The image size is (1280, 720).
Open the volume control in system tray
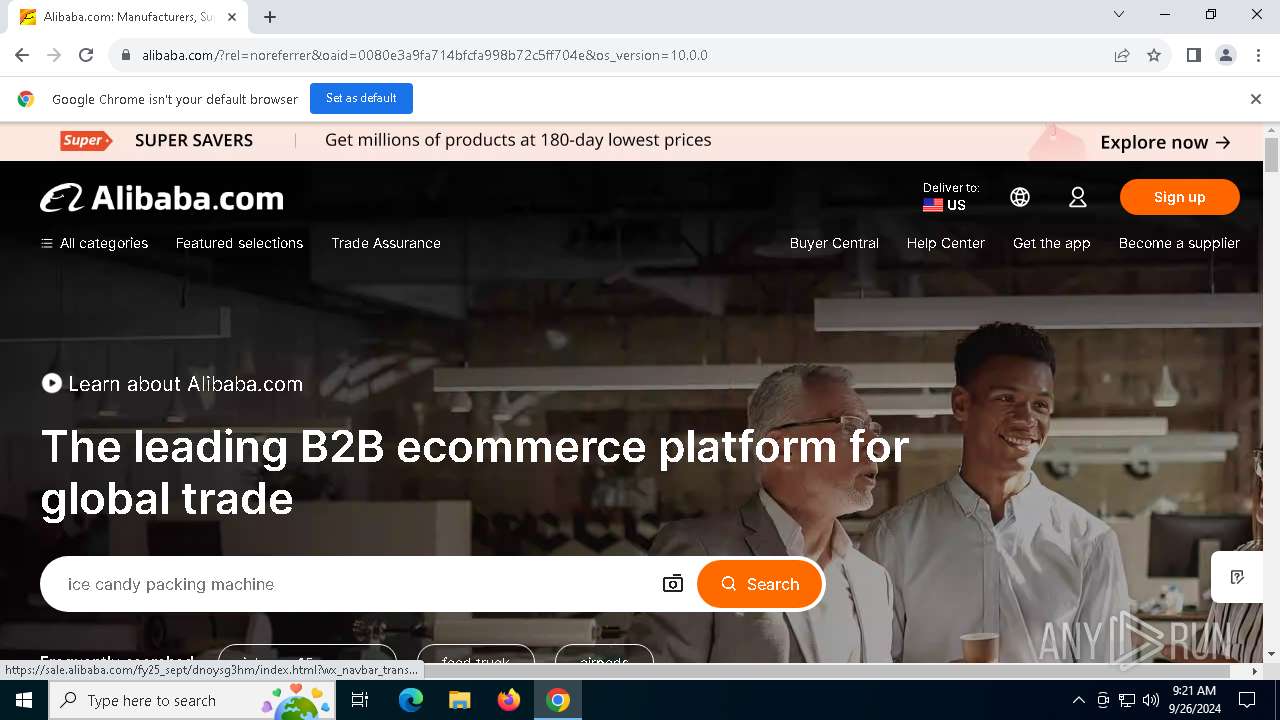(x=1150, y=700)
